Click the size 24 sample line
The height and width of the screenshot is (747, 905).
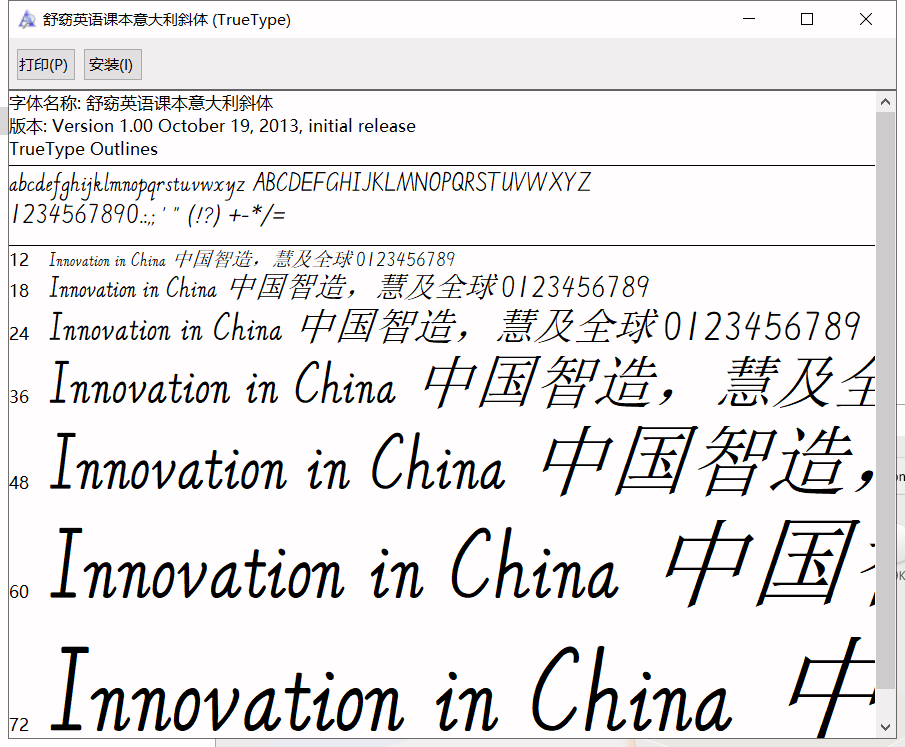point(455,327)
